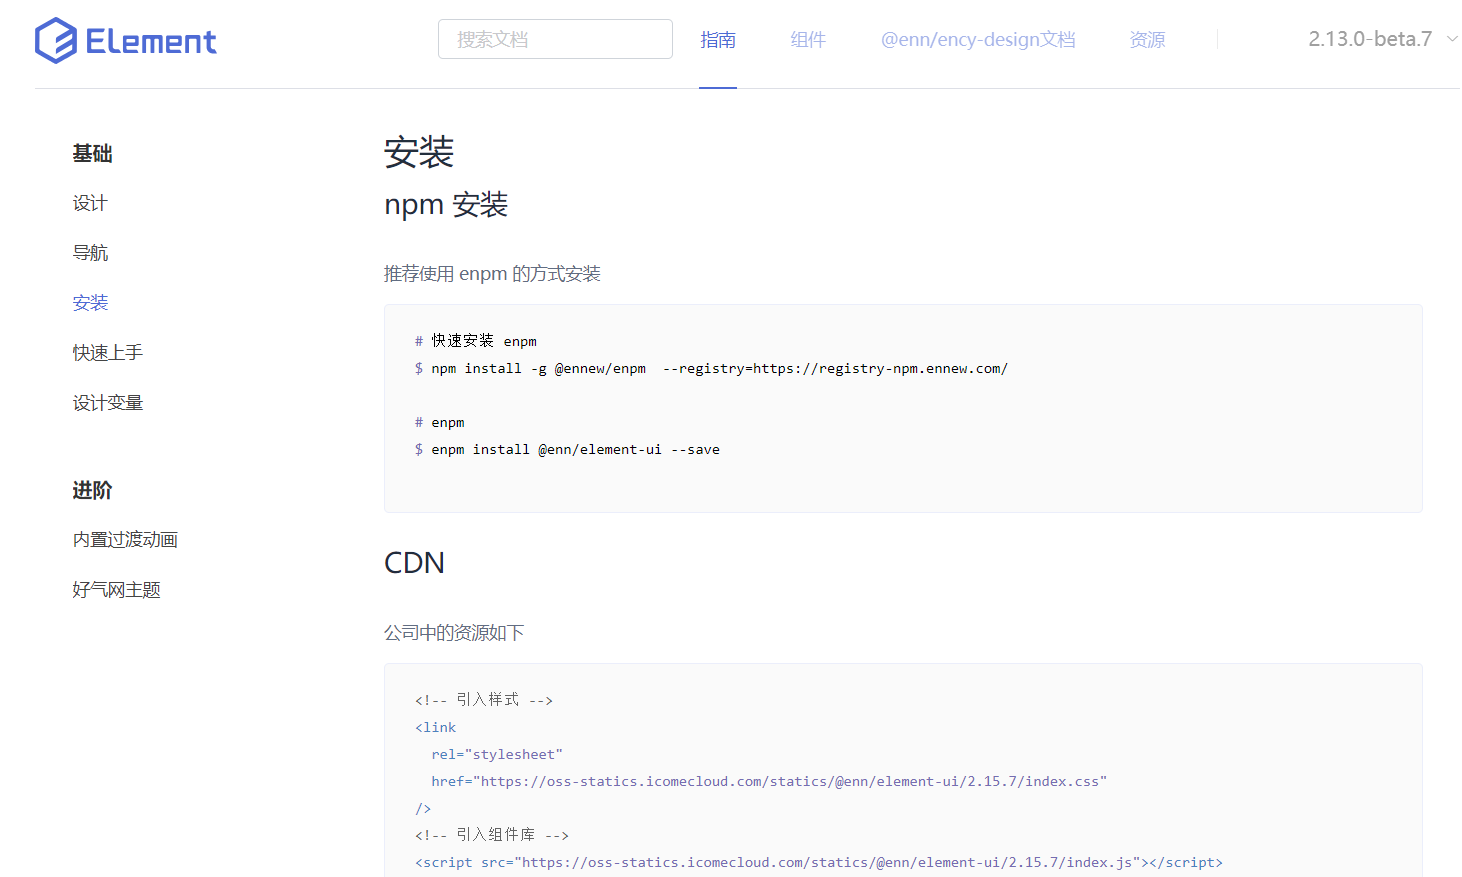The height and width of the screenshot is (877, 1462).
Task: Open the 快速上手 sidebar link
Action: [x=108, y=353]
